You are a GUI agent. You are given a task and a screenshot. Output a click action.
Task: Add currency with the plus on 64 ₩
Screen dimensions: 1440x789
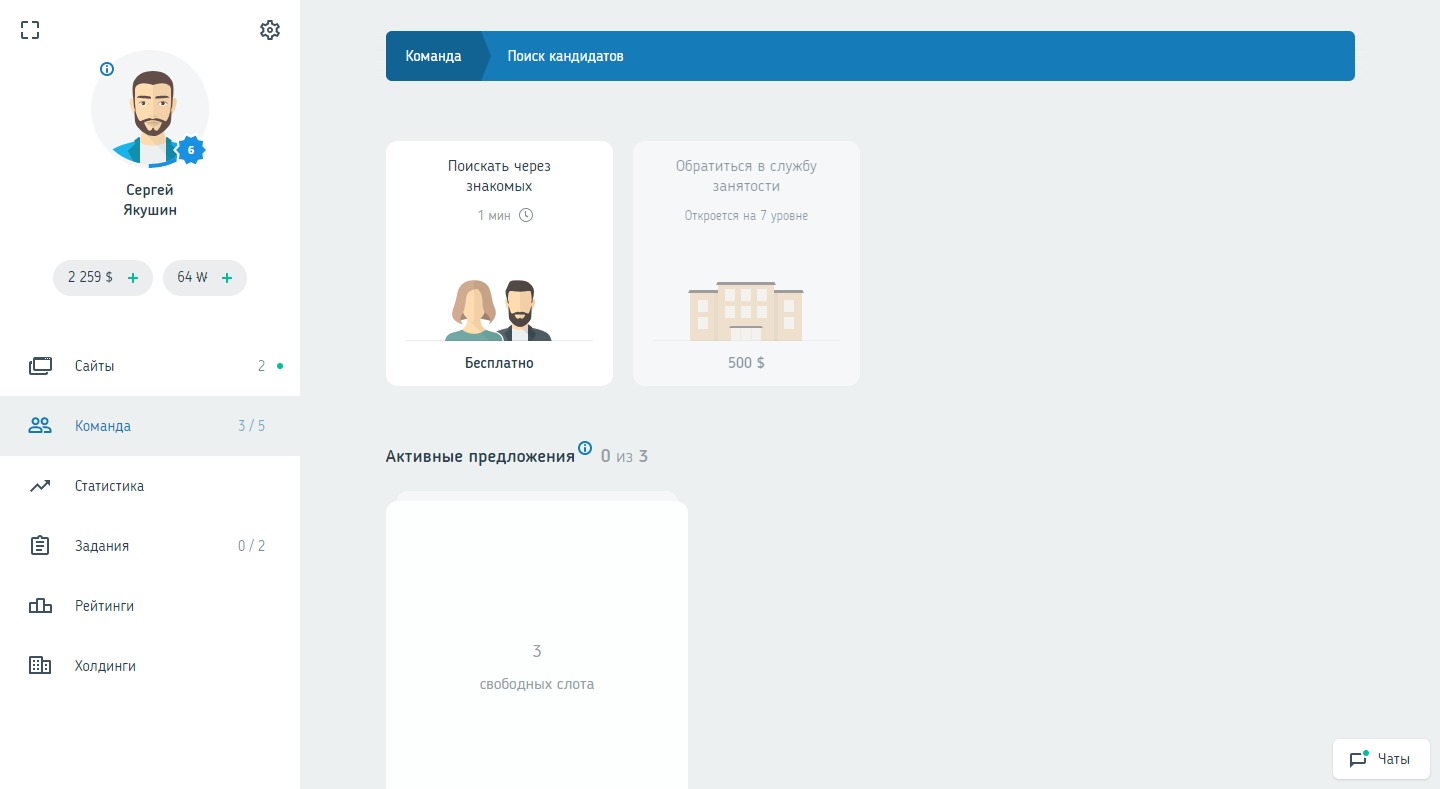point(227,278)
